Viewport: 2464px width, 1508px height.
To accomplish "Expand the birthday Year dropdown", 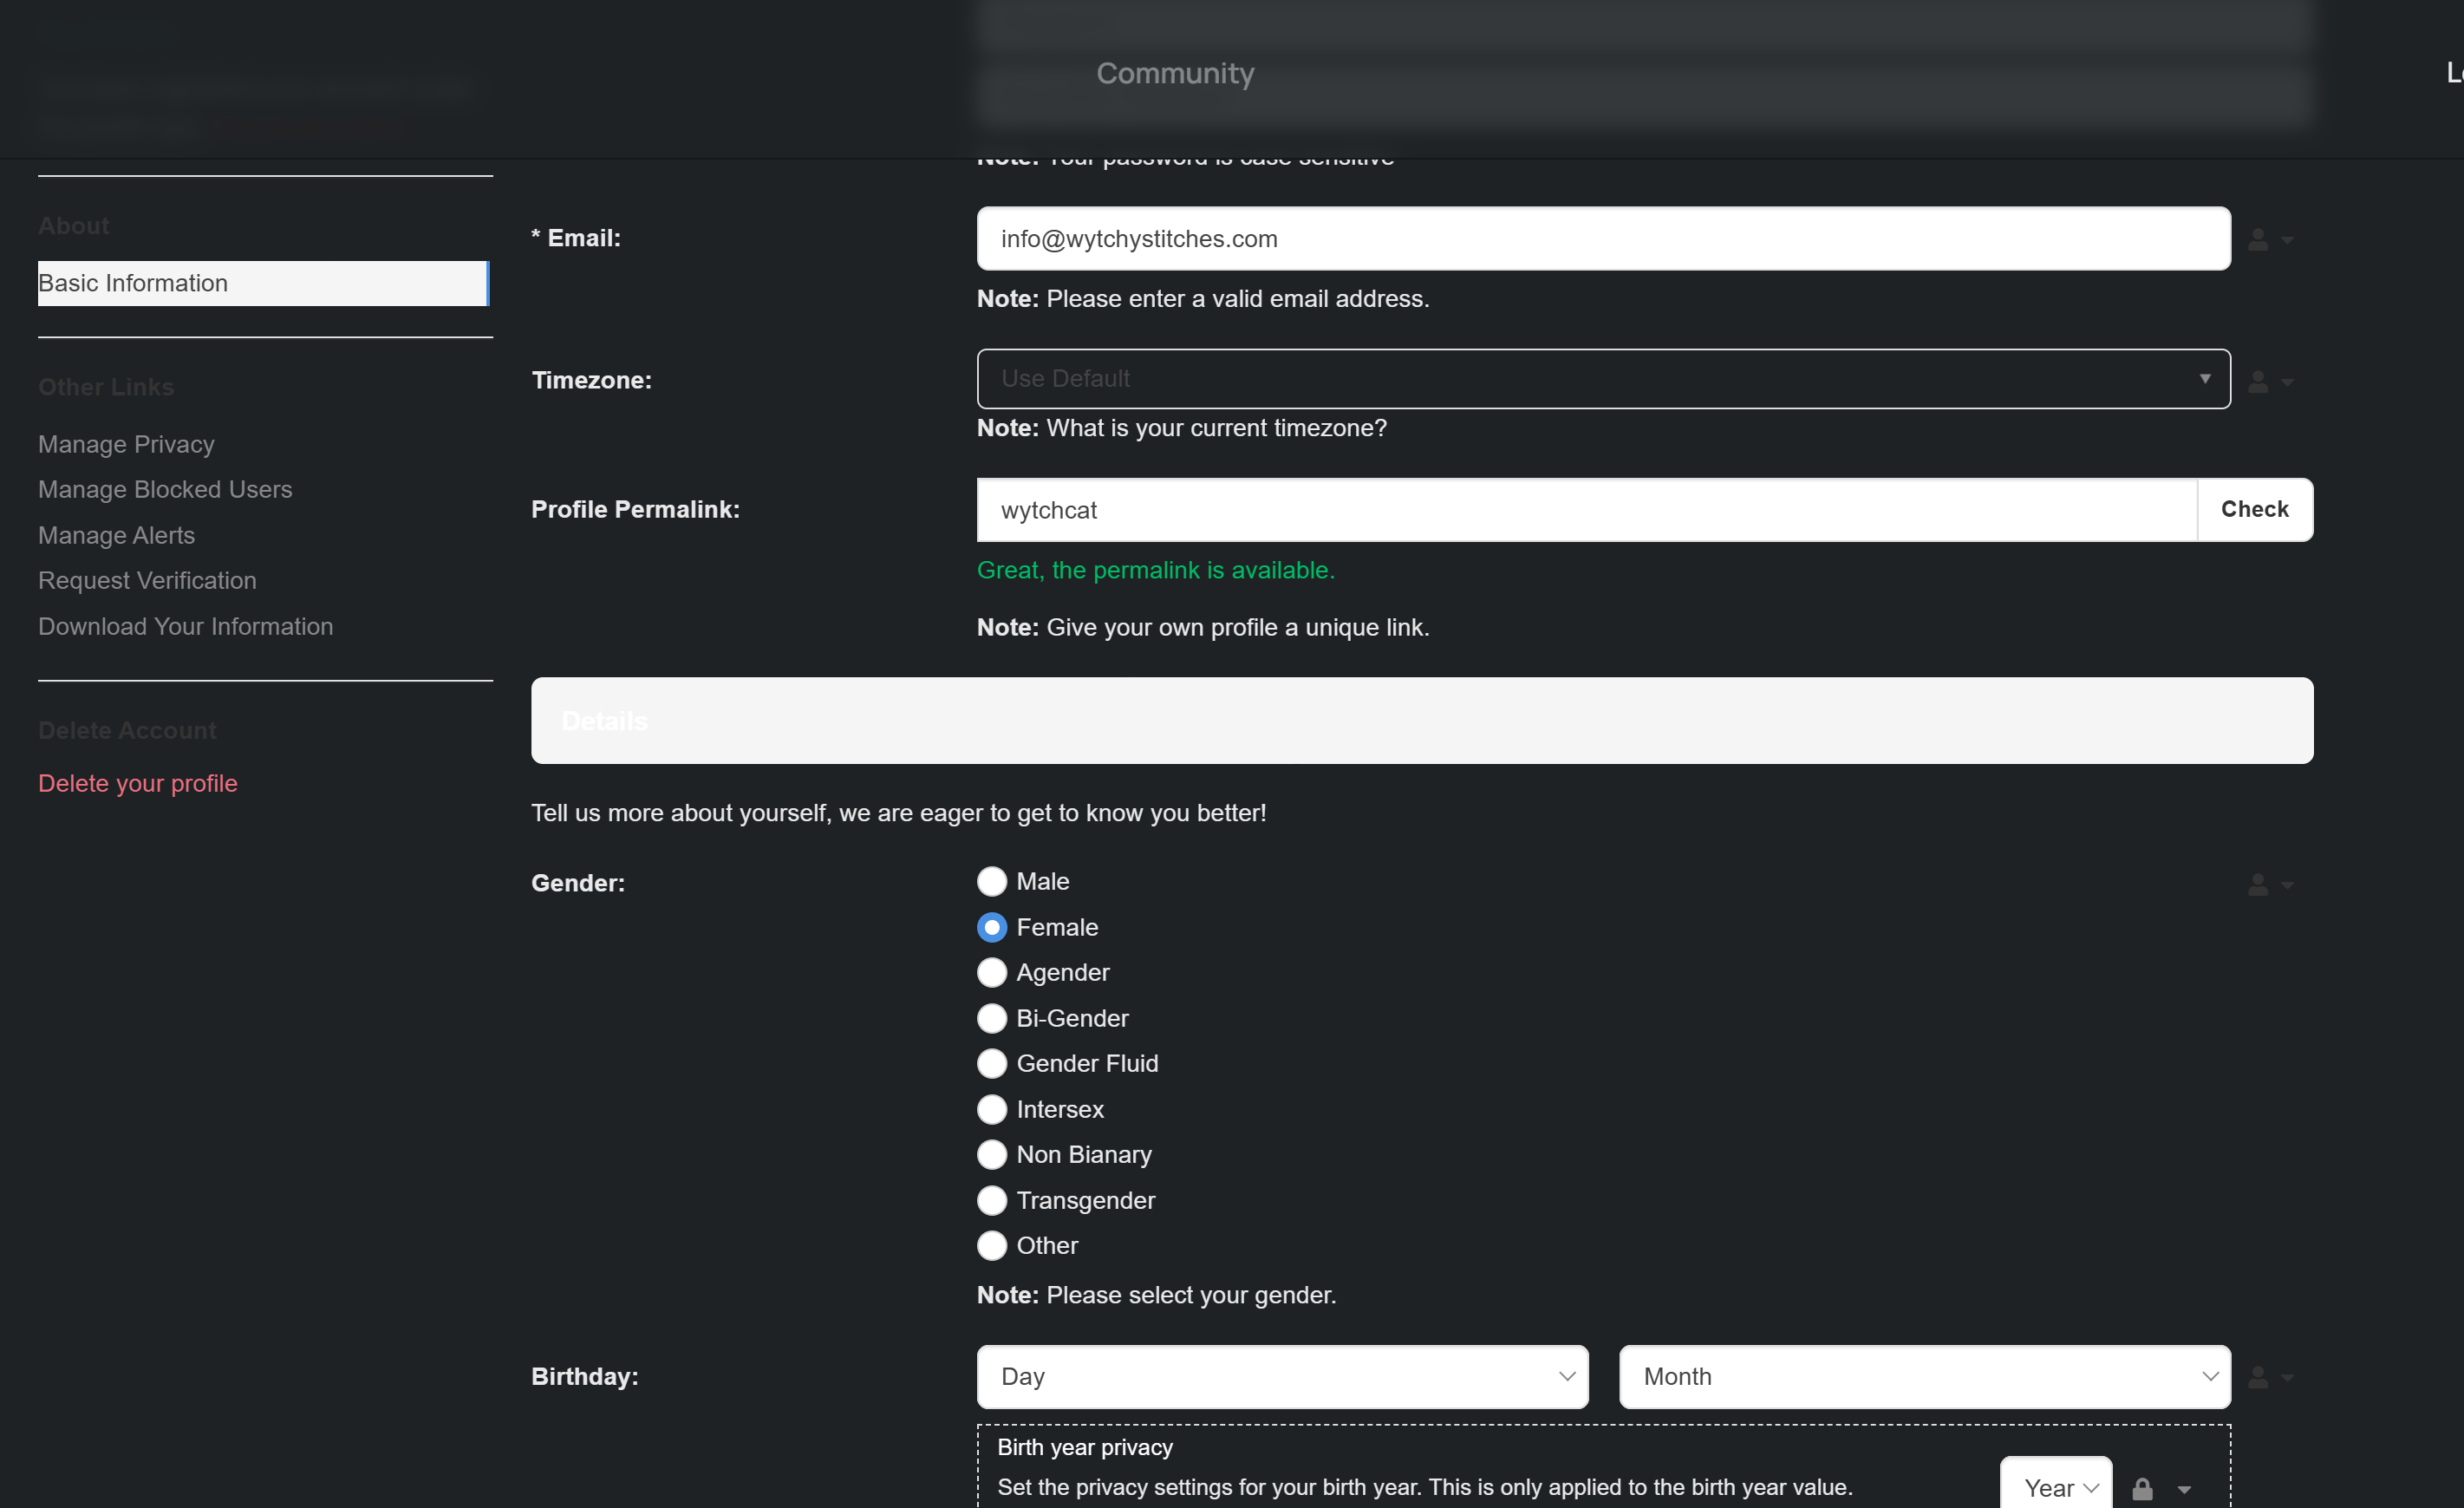I will pos(2056,1488).
